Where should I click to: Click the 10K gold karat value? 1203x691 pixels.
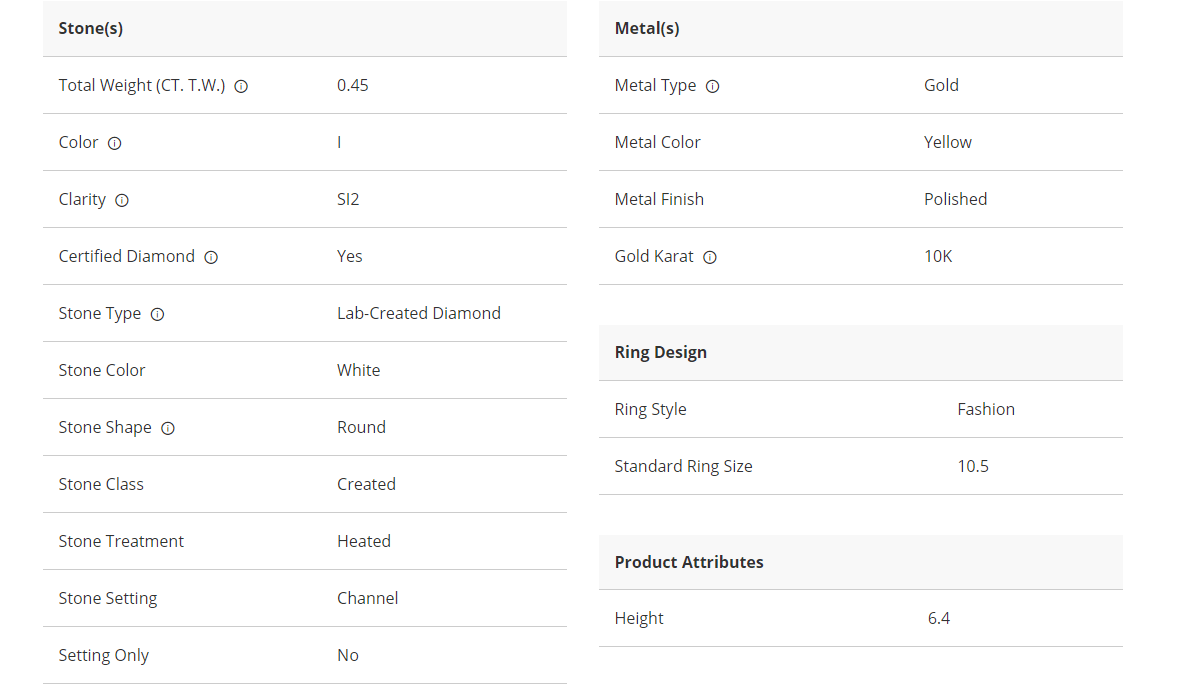coord(938,256)
